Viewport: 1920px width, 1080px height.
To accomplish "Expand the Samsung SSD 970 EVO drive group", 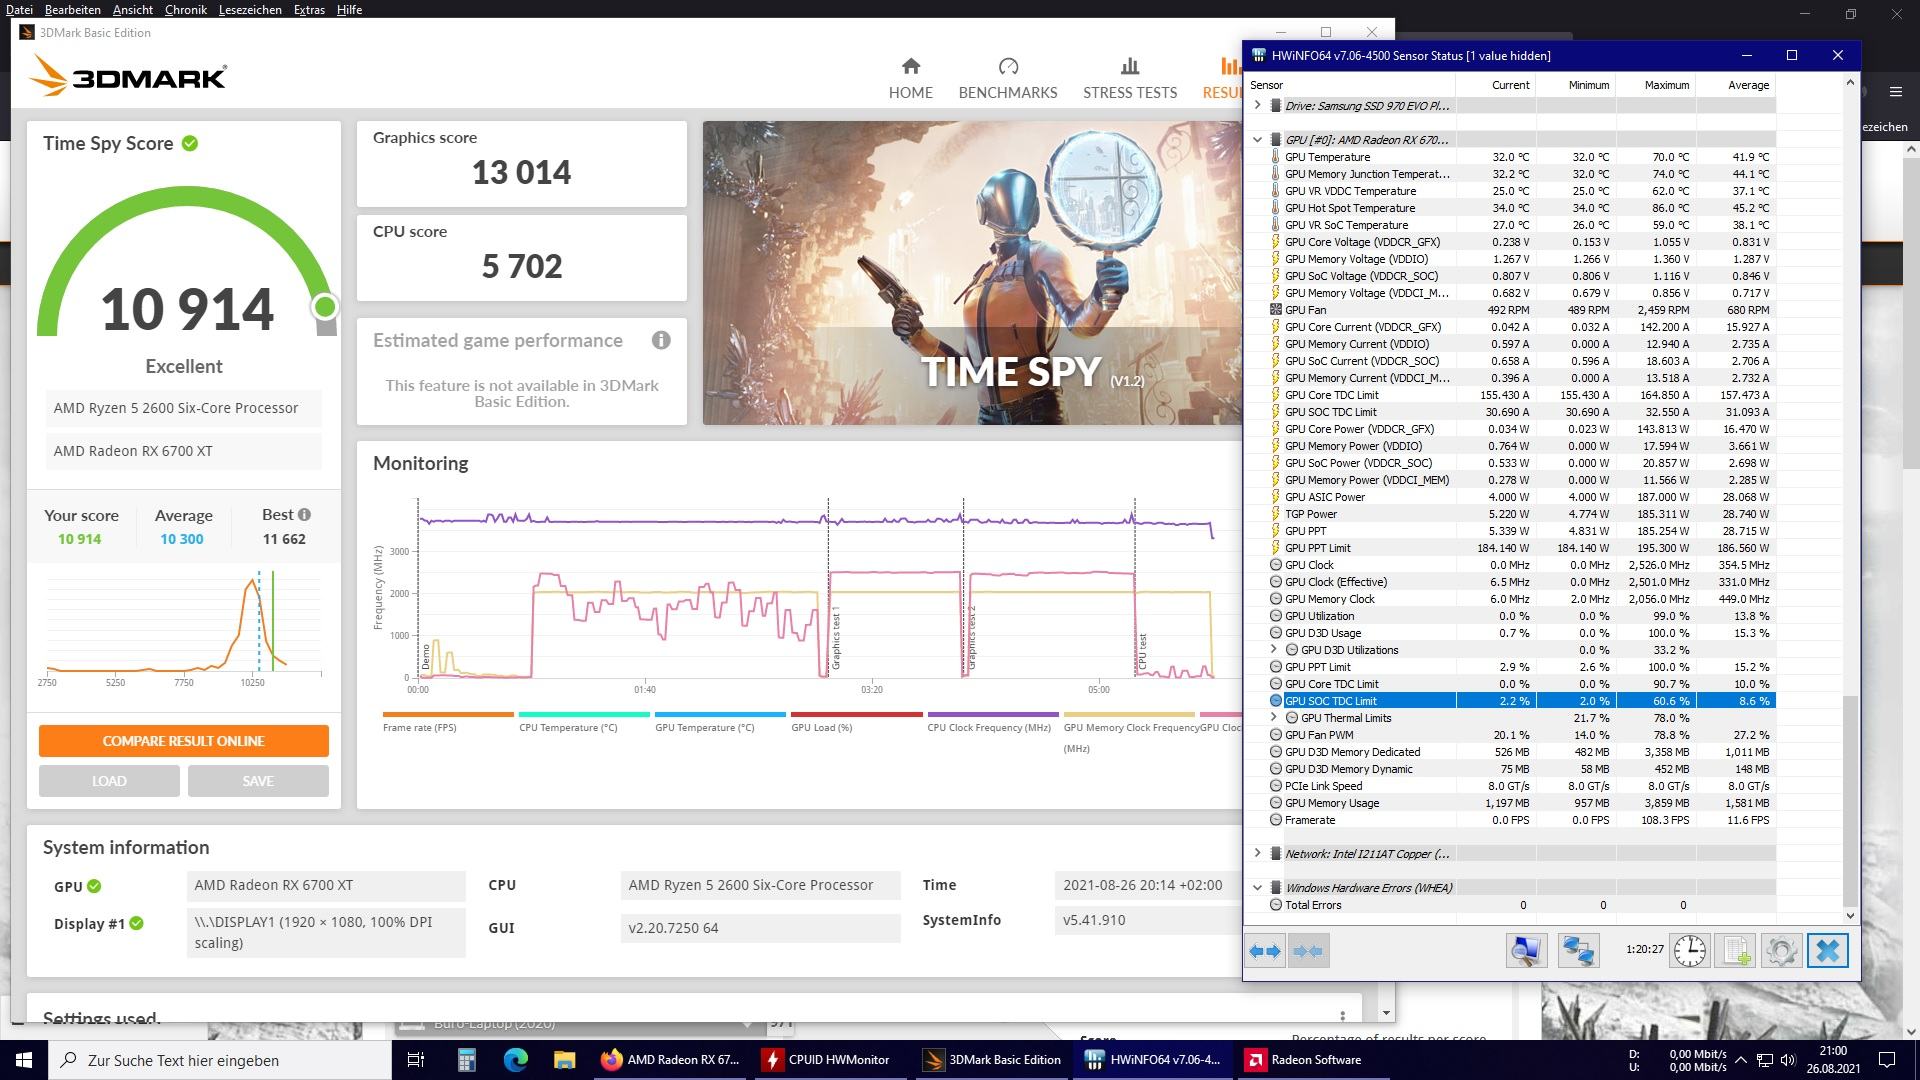I will 1257,105.
